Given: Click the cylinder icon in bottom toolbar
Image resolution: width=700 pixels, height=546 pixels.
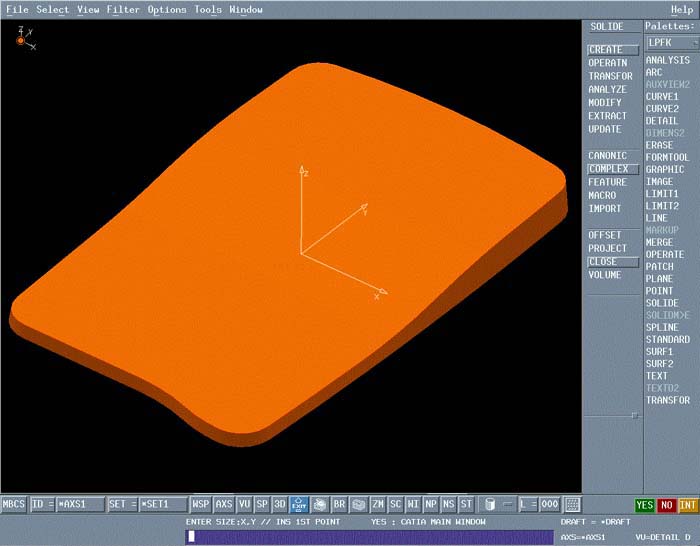Looking at the screenshot, I should (x=490, y=505).
